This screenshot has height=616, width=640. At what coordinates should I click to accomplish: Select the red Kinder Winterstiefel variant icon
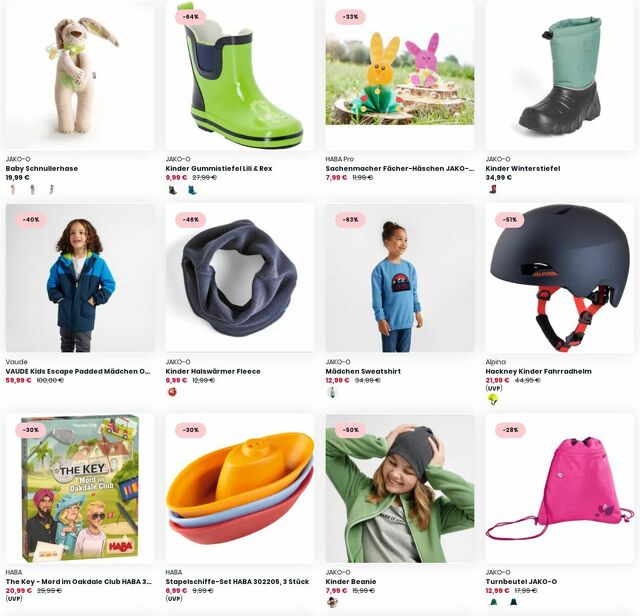coord(493,189)
